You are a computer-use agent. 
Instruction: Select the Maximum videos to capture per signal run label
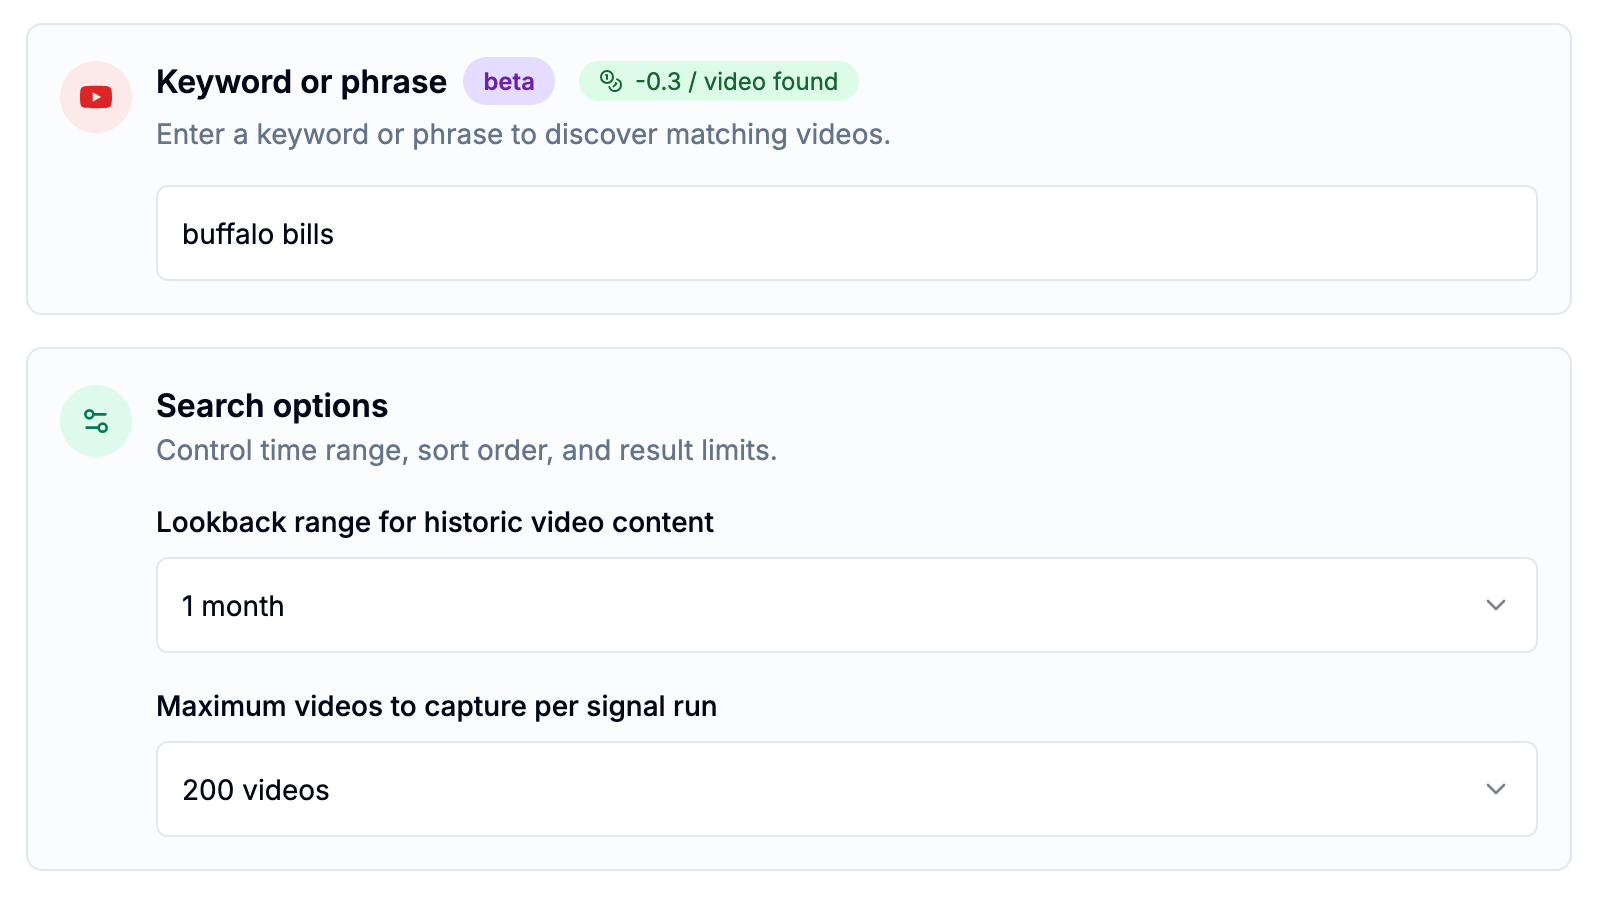437,706
